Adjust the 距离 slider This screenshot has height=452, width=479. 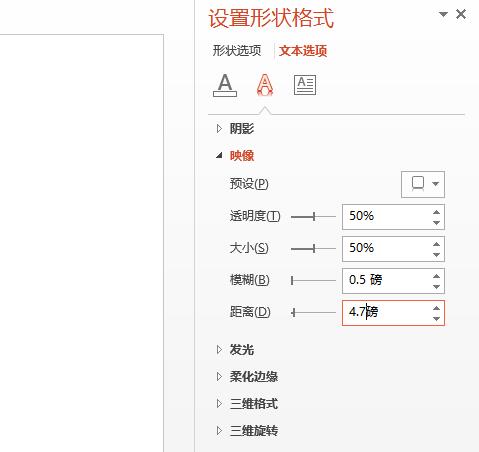click(313, 313)
